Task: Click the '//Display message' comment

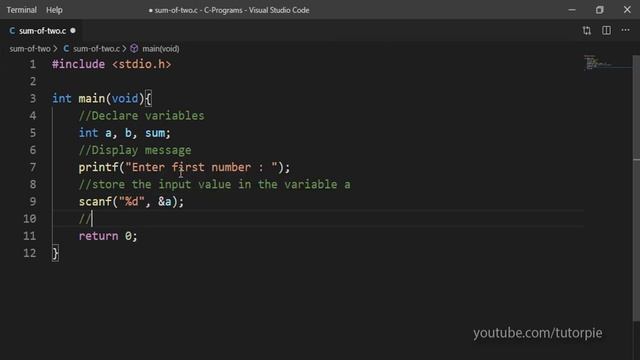Action: (135, 150)
